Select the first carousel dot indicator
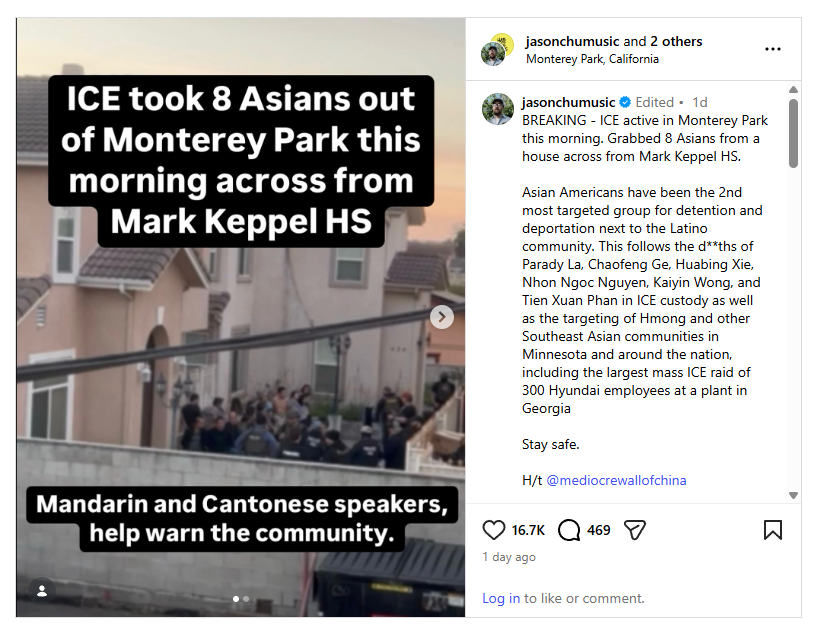818x641 pixels. pos(236,599)
